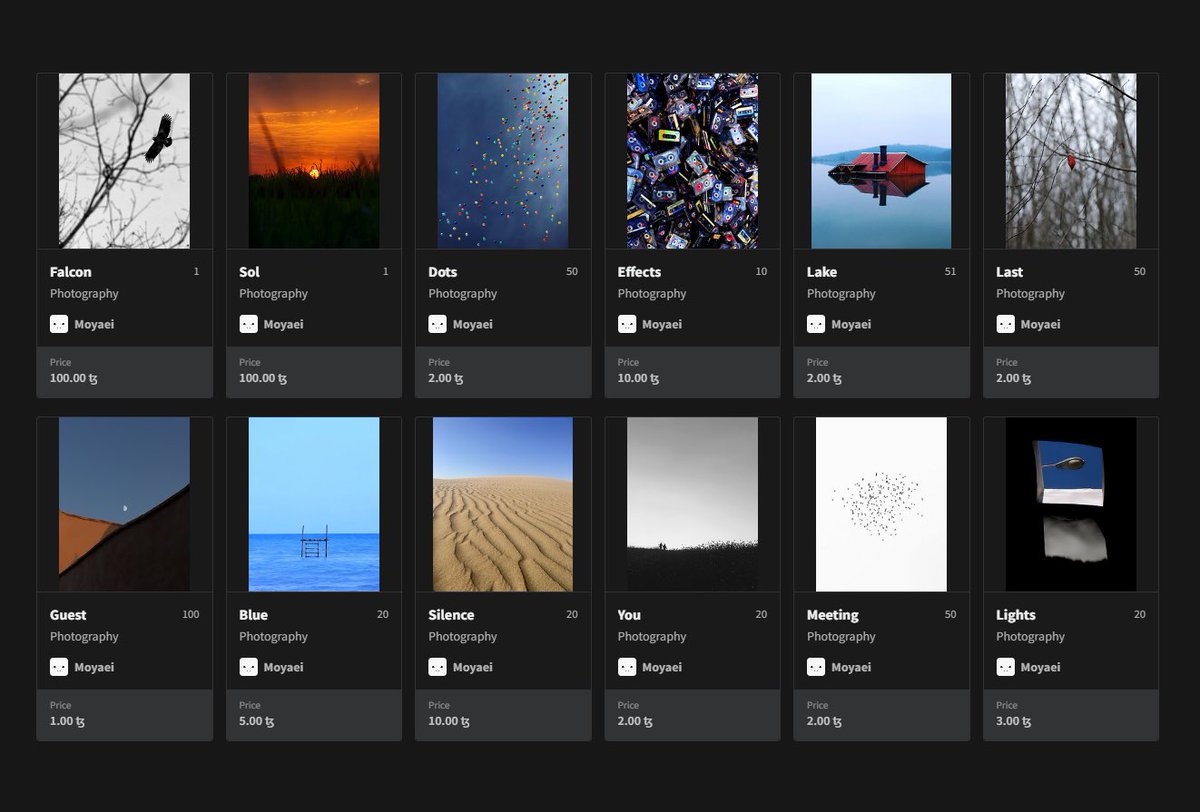Open the Dots balloons thumbnail
Screen dimensions: 1200x812
[x=503, y=161]
